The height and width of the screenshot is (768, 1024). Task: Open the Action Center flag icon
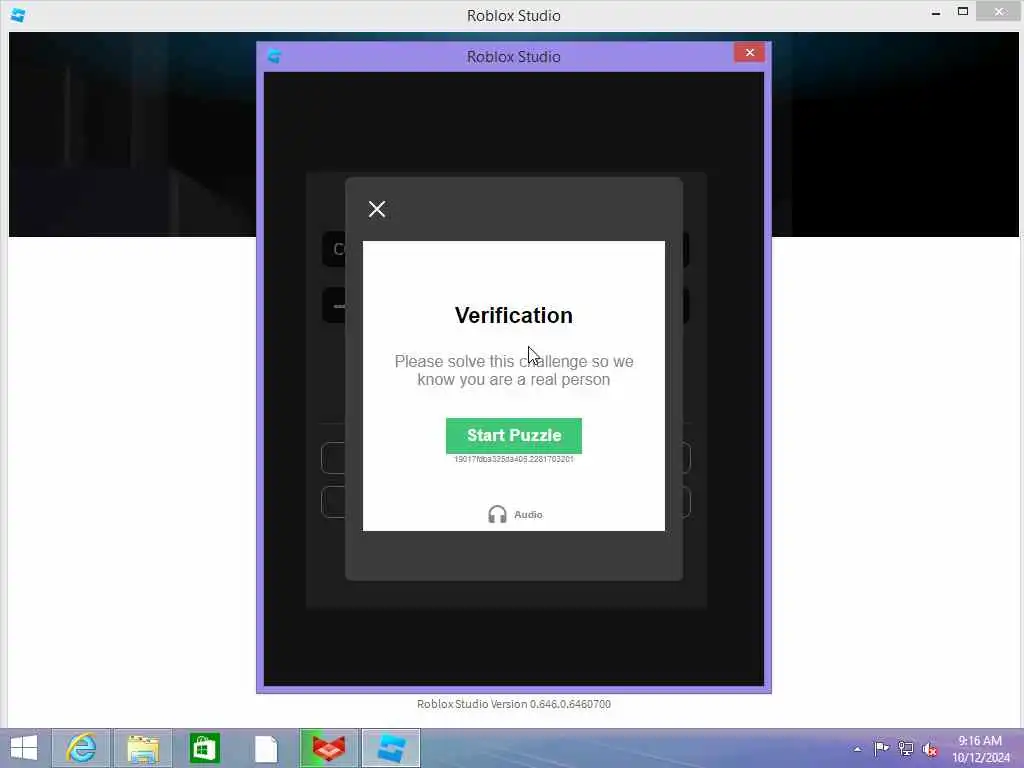coord(881,748)
